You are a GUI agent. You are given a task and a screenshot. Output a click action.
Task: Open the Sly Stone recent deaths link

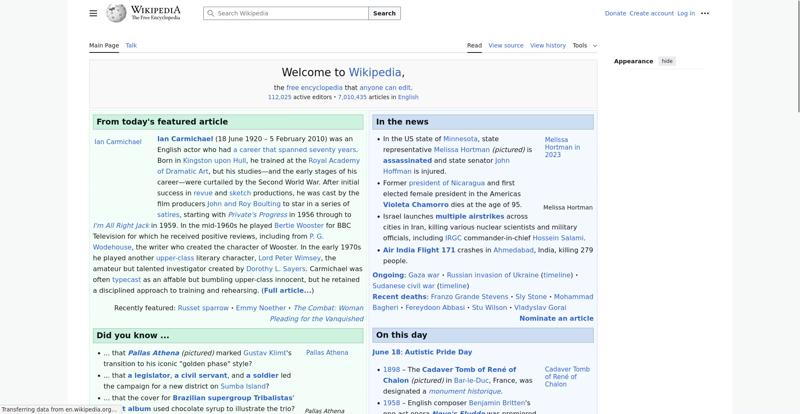[x=531, y=297]
